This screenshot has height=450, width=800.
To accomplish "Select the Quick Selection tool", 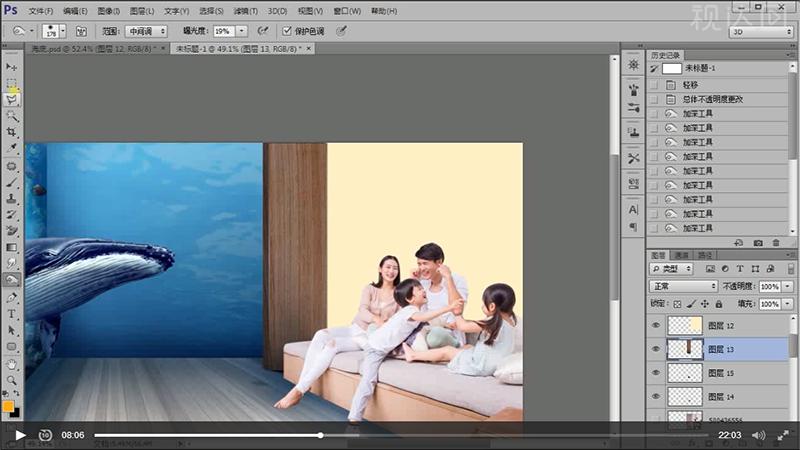I will (x=11, y=116).
